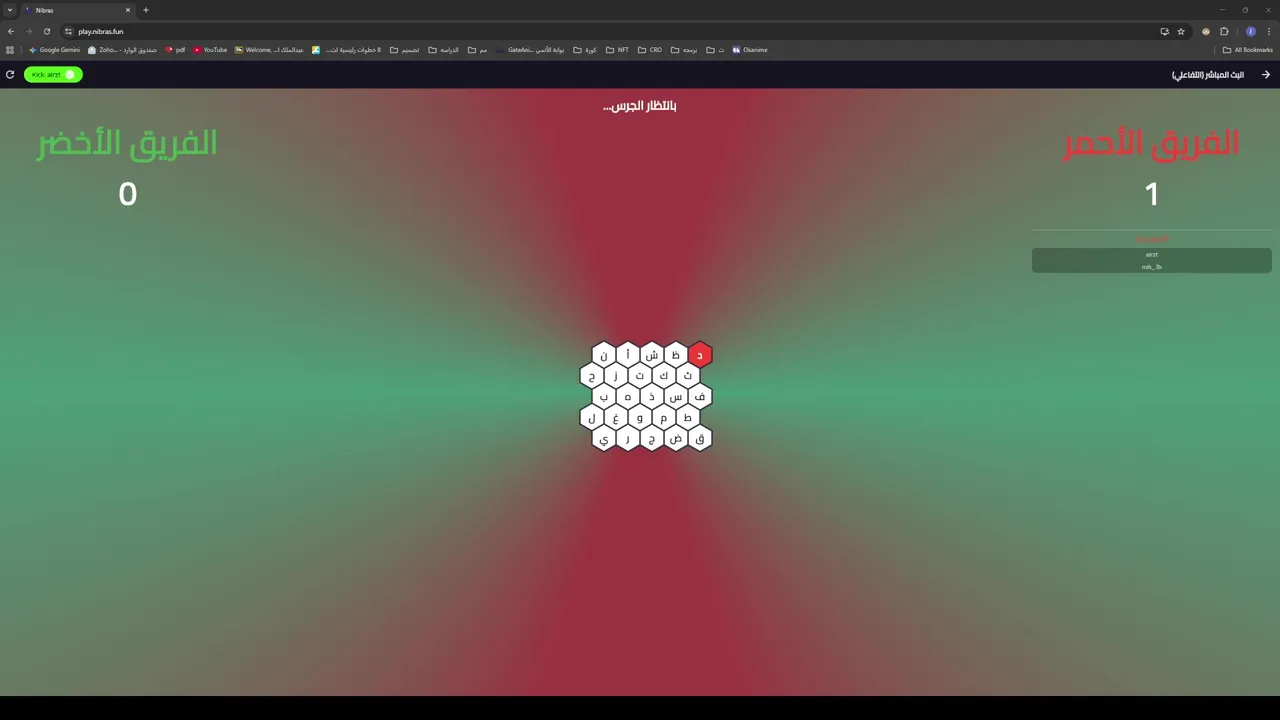The width and height of the screenshot is (1280, 720).
Task: Click the الفريق الأخضر team heading
Action: [127, 143]
